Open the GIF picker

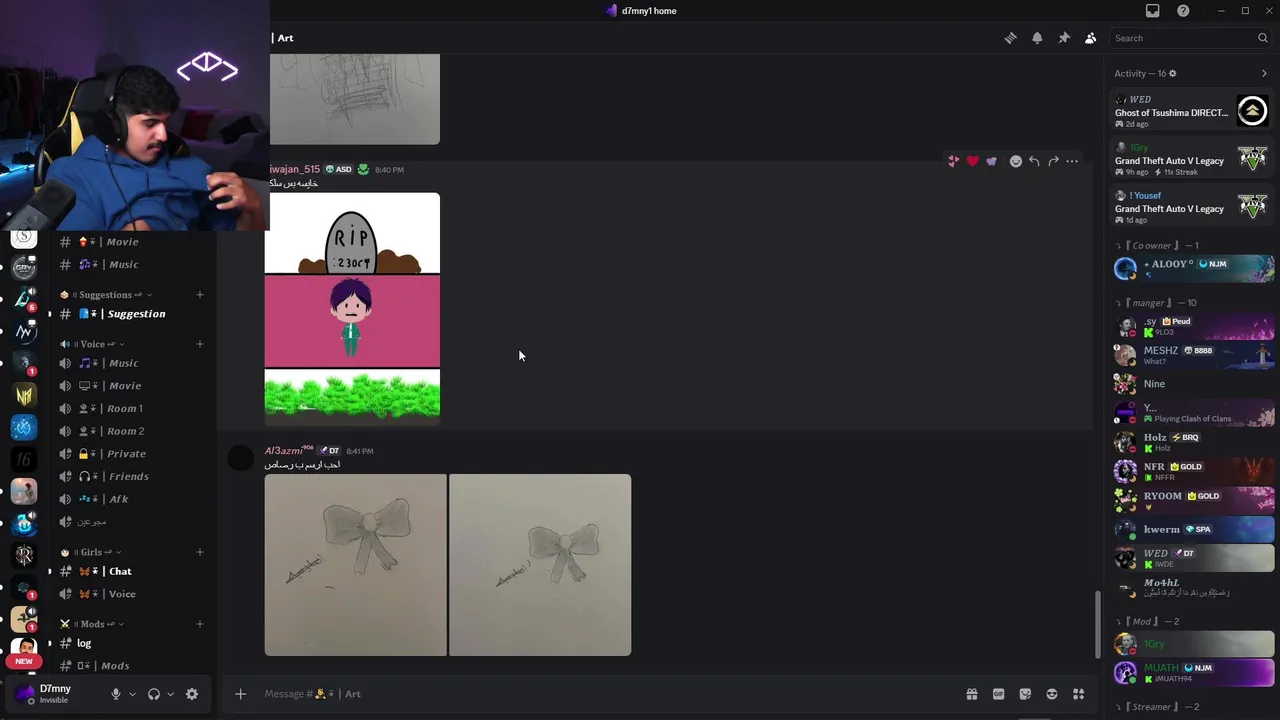pos(998,694)
